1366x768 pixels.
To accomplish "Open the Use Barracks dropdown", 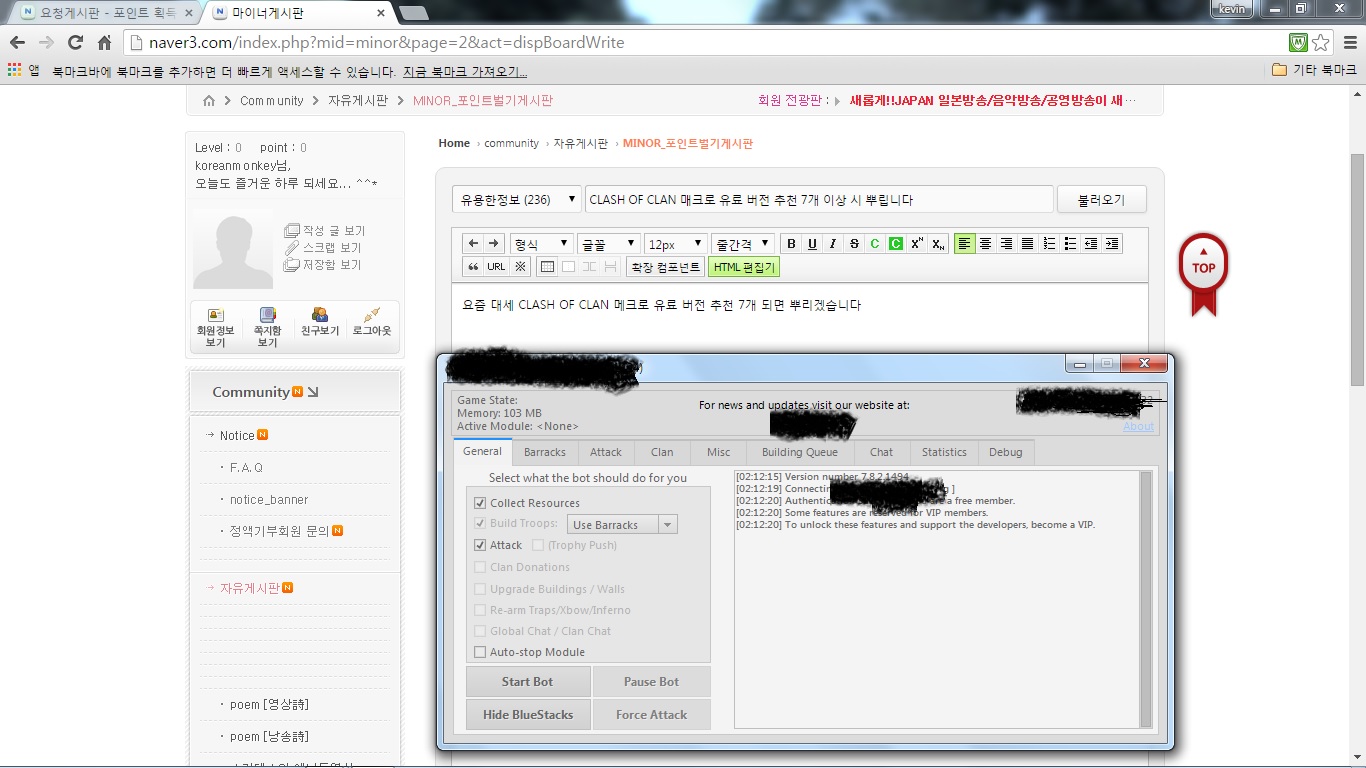I will point(622,524).
